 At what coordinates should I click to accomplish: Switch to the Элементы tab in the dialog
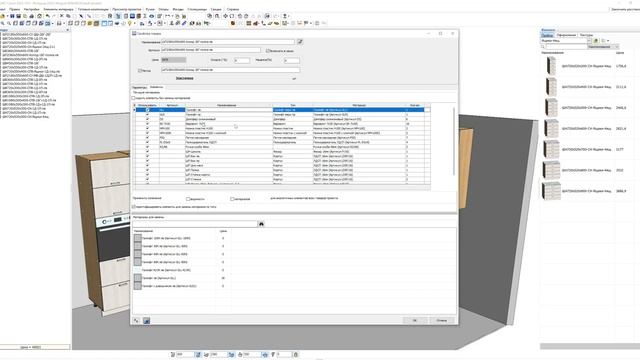pos(156,87)
